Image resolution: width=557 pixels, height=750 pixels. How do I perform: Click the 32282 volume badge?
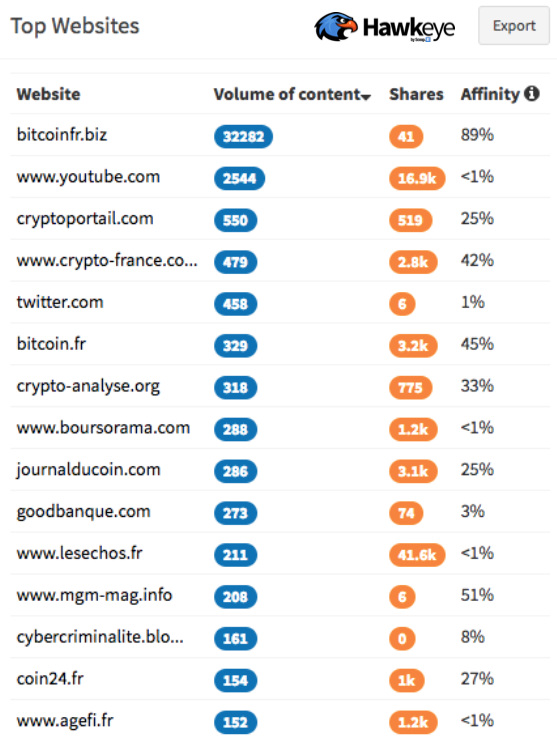(x=243, y=137)
